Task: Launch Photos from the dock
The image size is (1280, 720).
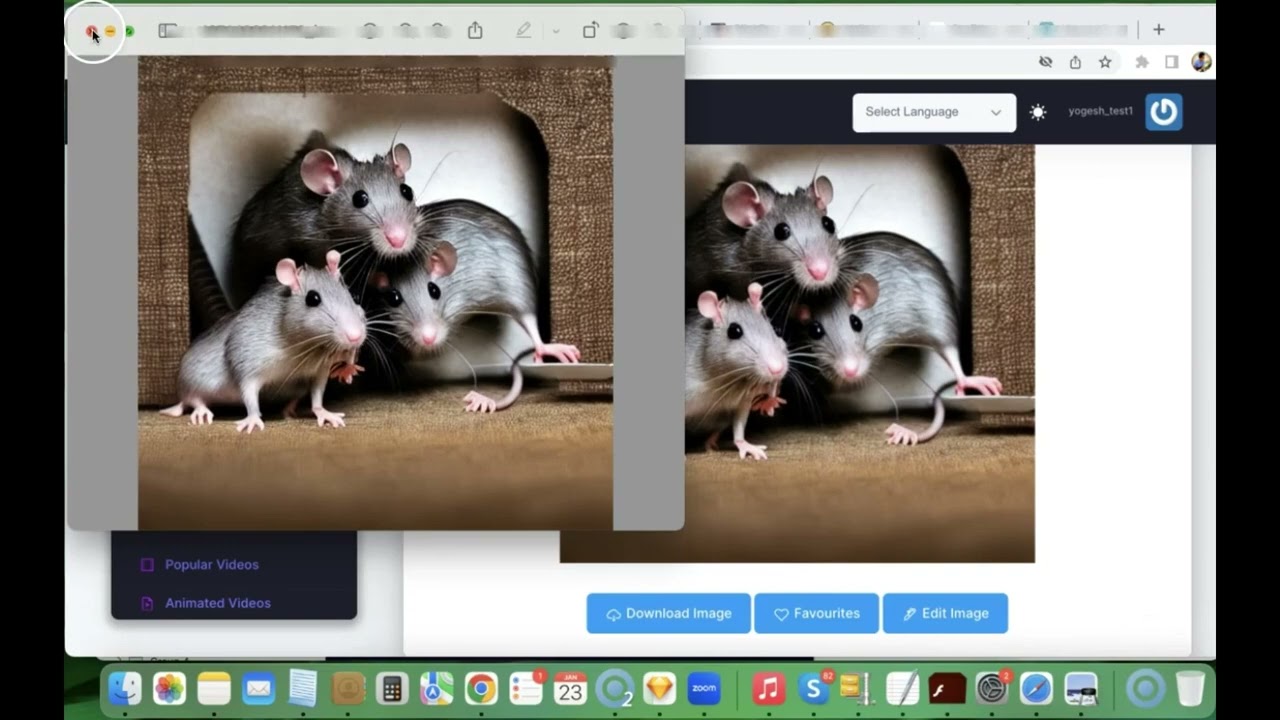Action: click(x=169, y=688)
